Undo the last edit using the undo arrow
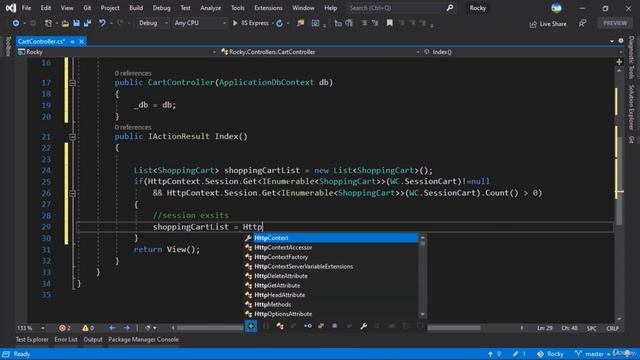The image size is (640, 360). (102, 23)
